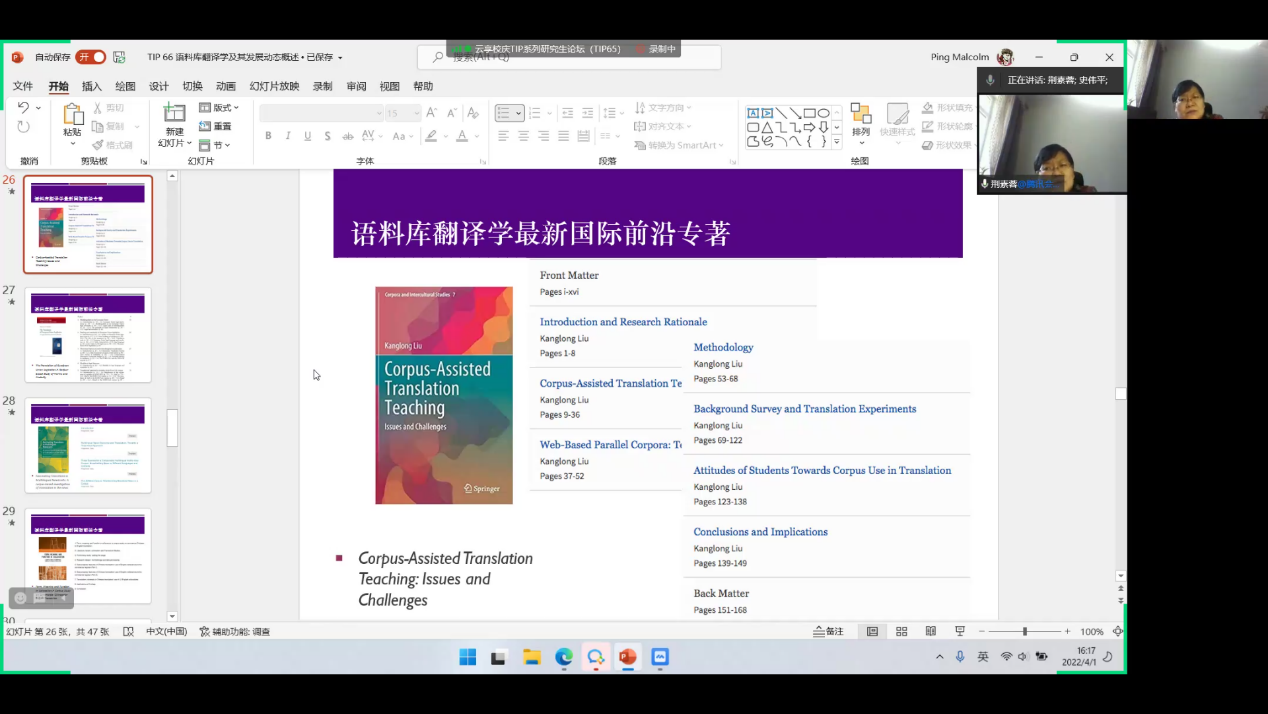Switch to Slide Sorter view
Screen dimensions: 1268x714
tap(901, 632)
